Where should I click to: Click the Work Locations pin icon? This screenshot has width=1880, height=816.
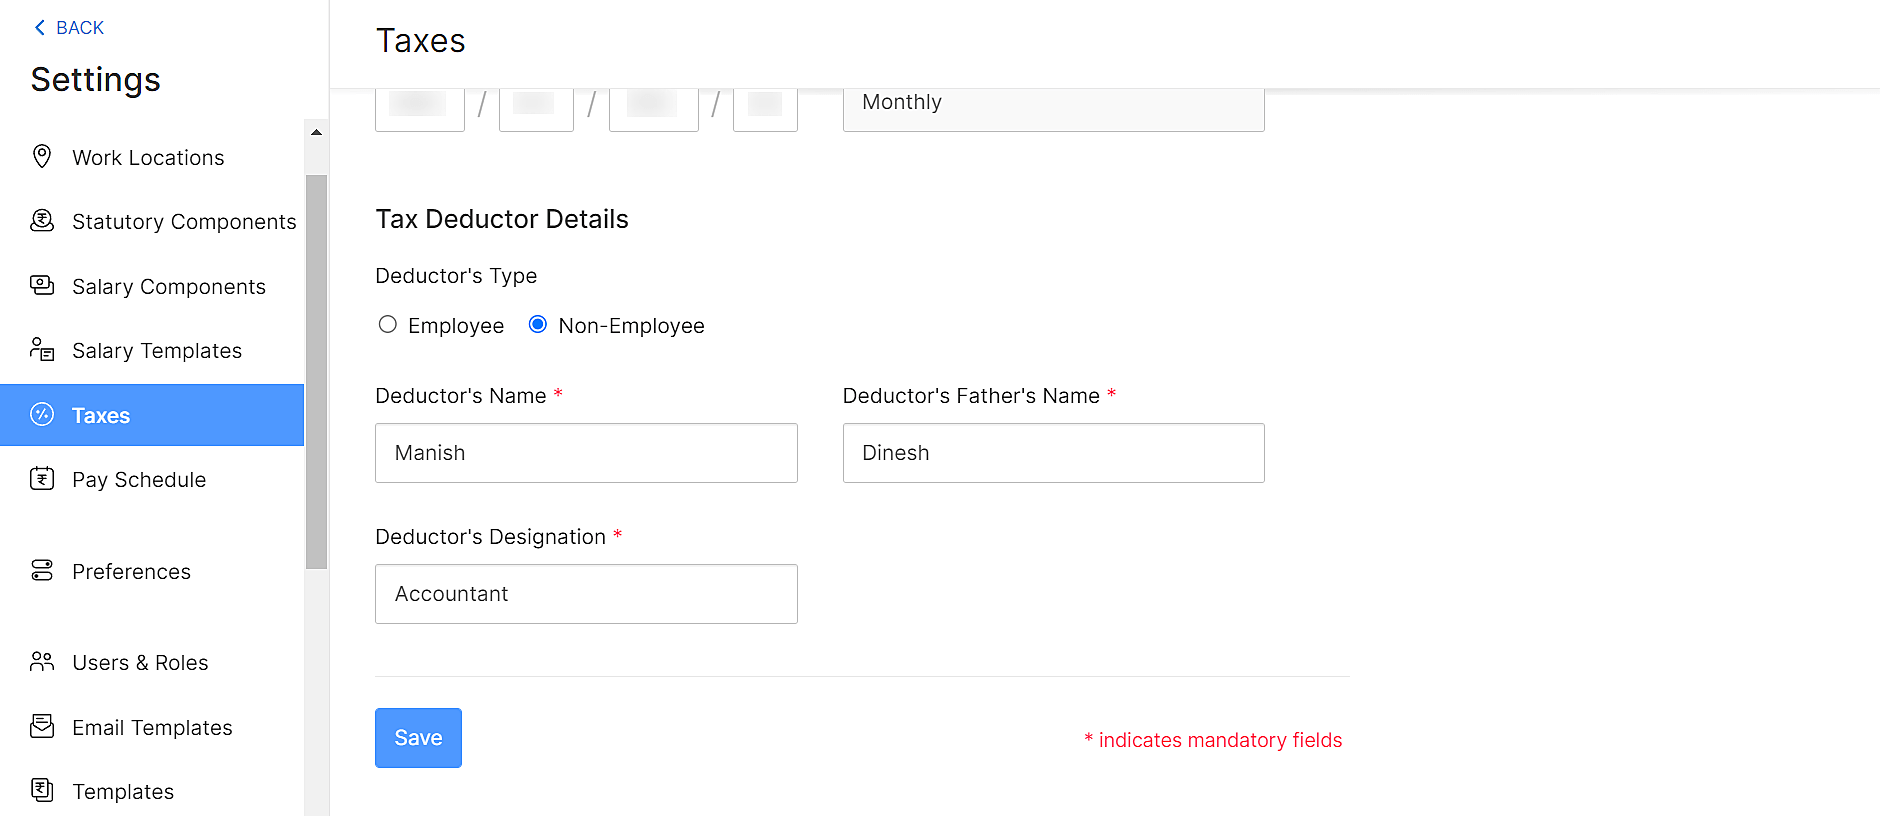(x=42, y=156)
